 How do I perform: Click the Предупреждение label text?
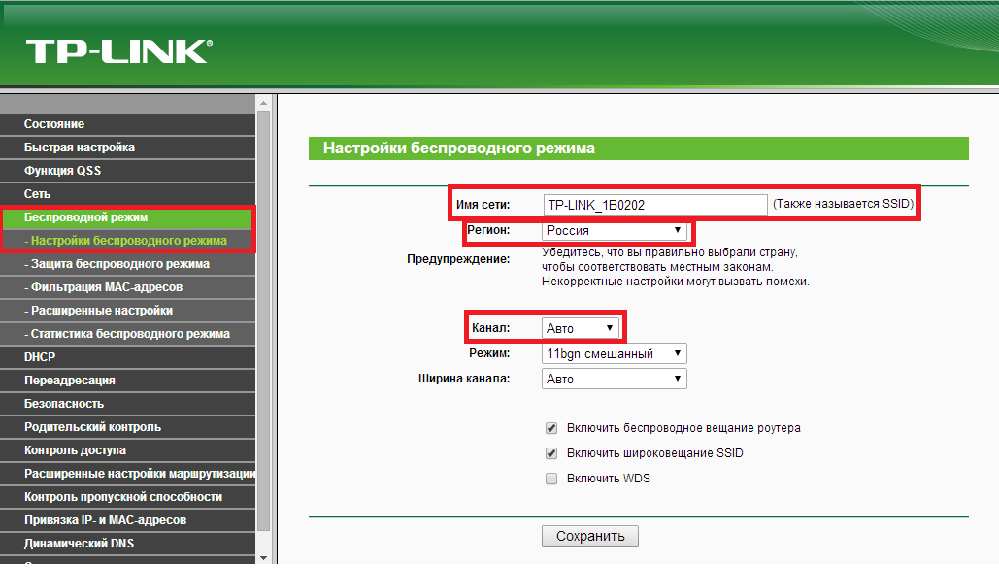(459, 259)
